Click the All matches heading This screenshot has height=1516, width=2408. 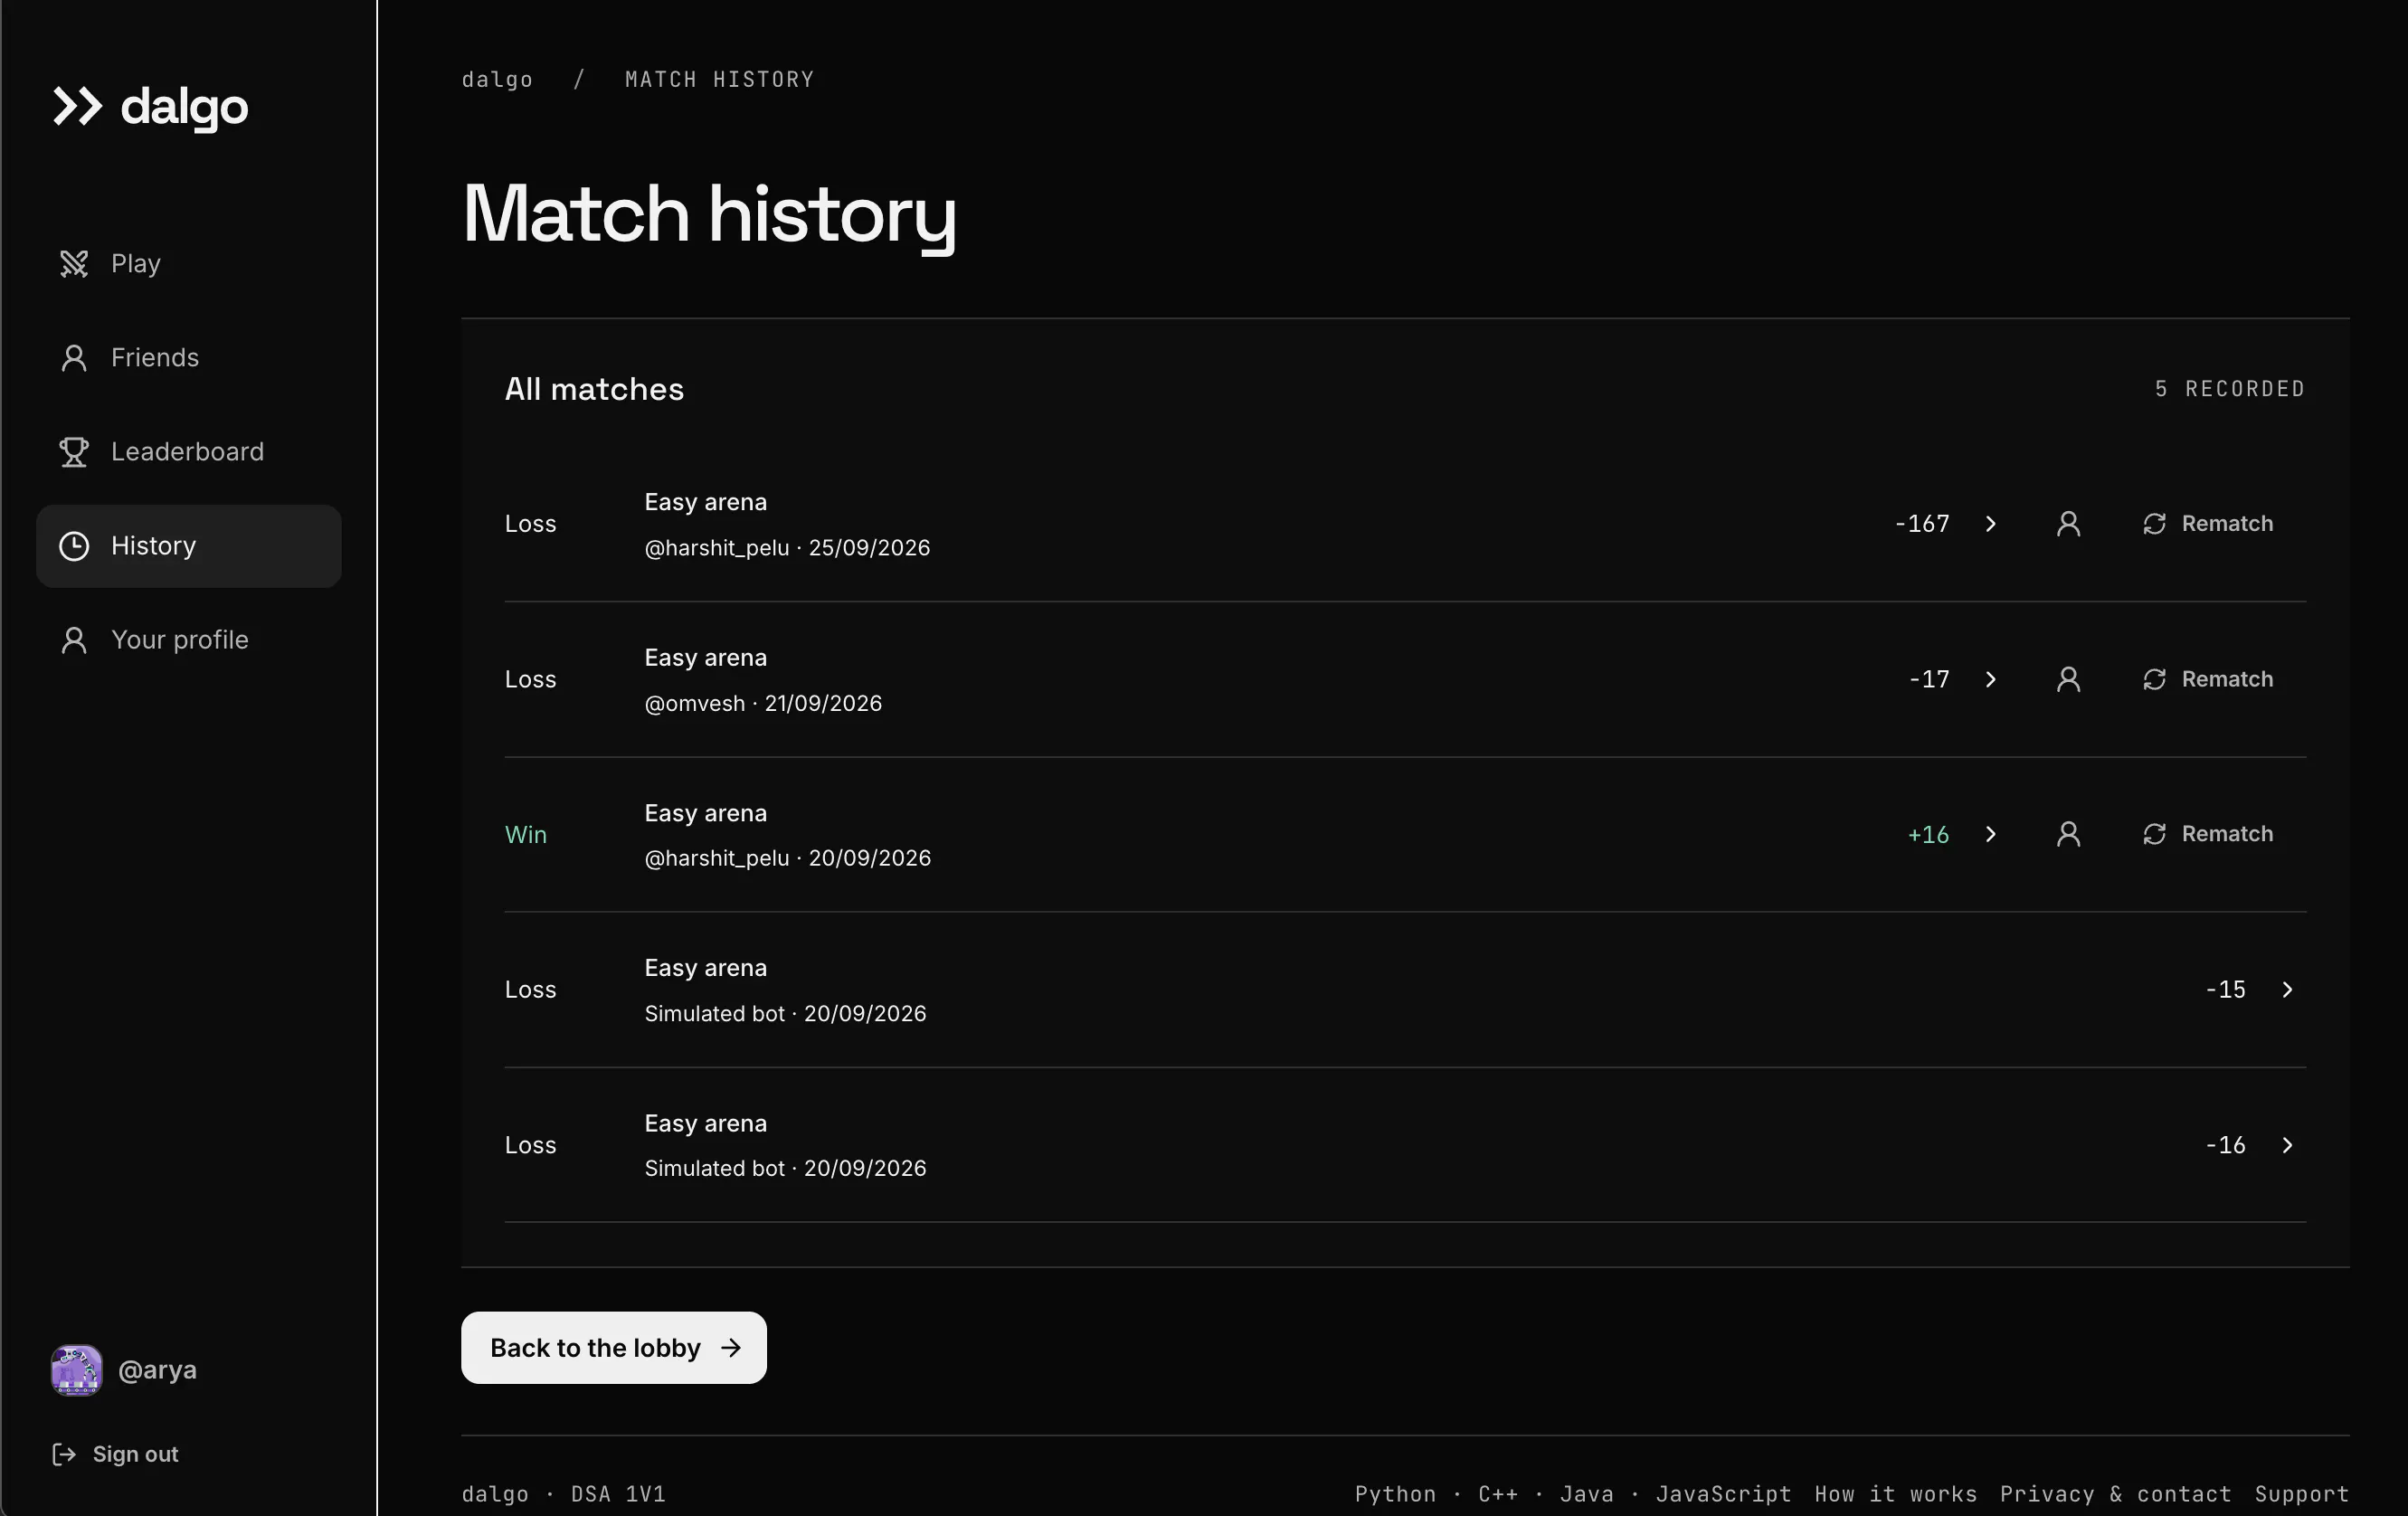click(x=594, y=389)
